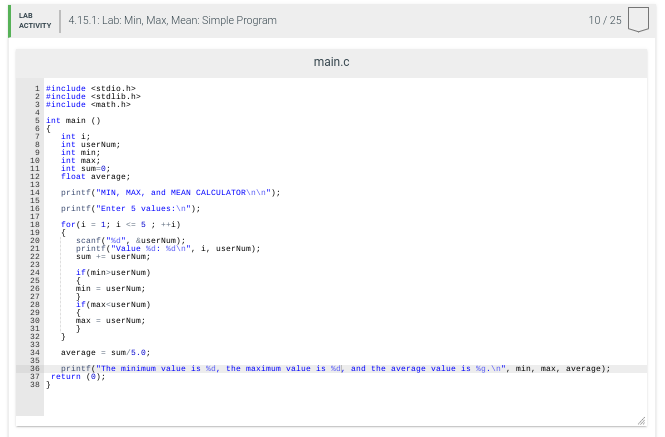Click line number 18 in gutter

pos(35,224)
